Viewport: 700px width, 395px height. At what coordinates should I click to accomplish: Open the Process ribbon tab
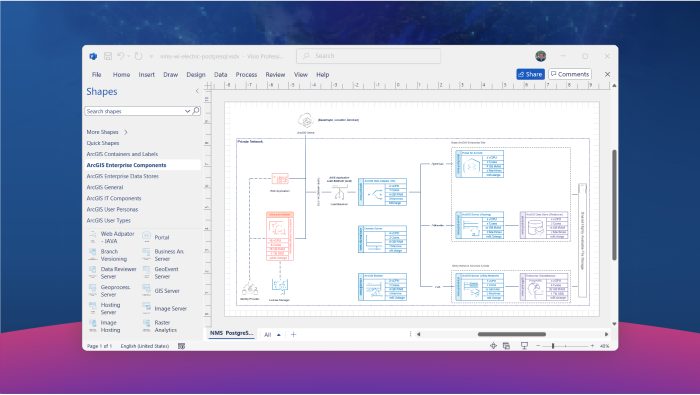coord(246,75)
